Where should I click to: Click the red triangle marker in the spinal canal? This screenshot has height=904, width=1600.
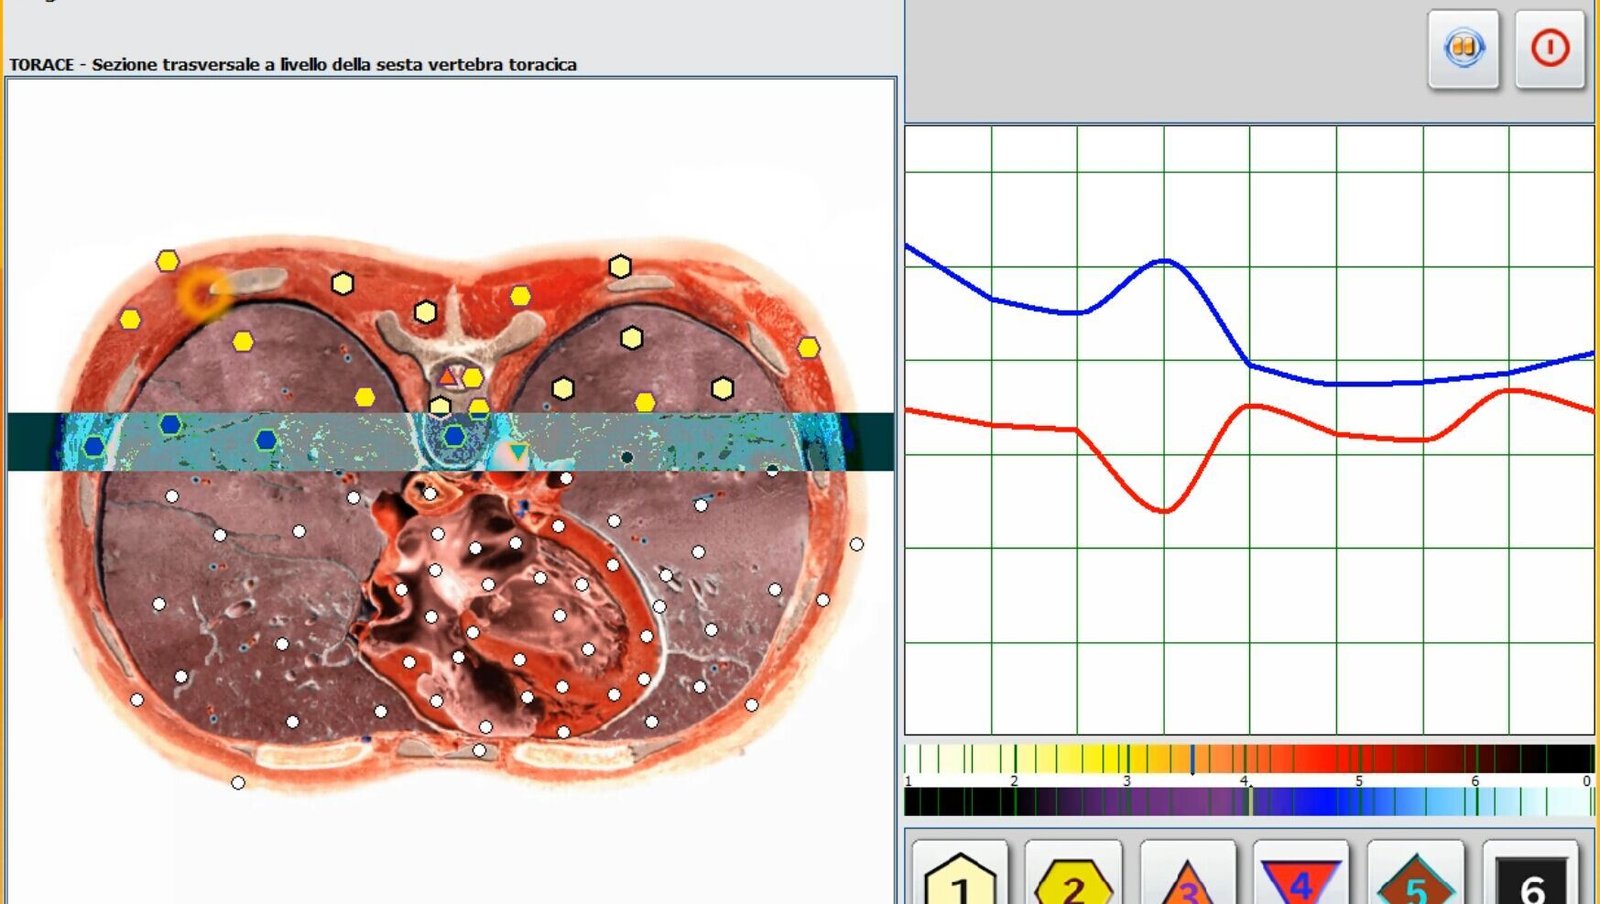(x=449, y=377)
